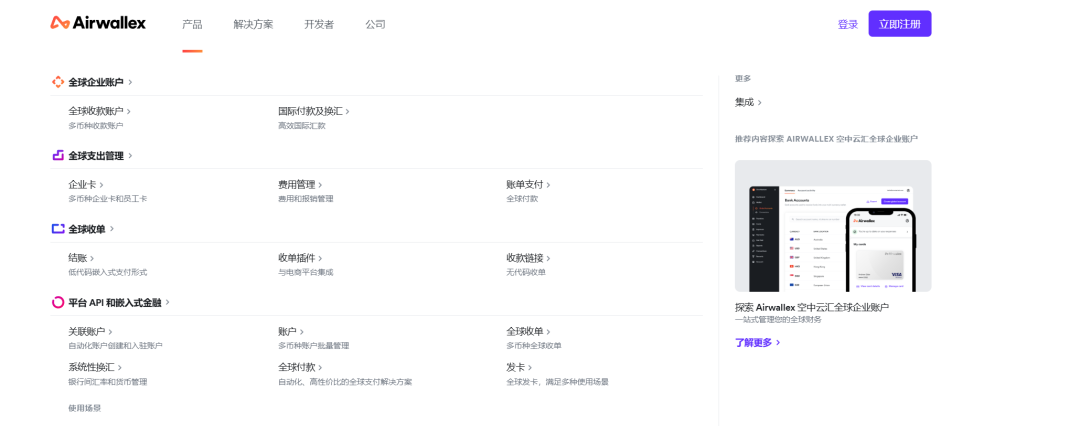The width and height of the screenshot is (1080, 426).
Task: Click the 多币种收款账户 description text
Action: coord(96,125)
